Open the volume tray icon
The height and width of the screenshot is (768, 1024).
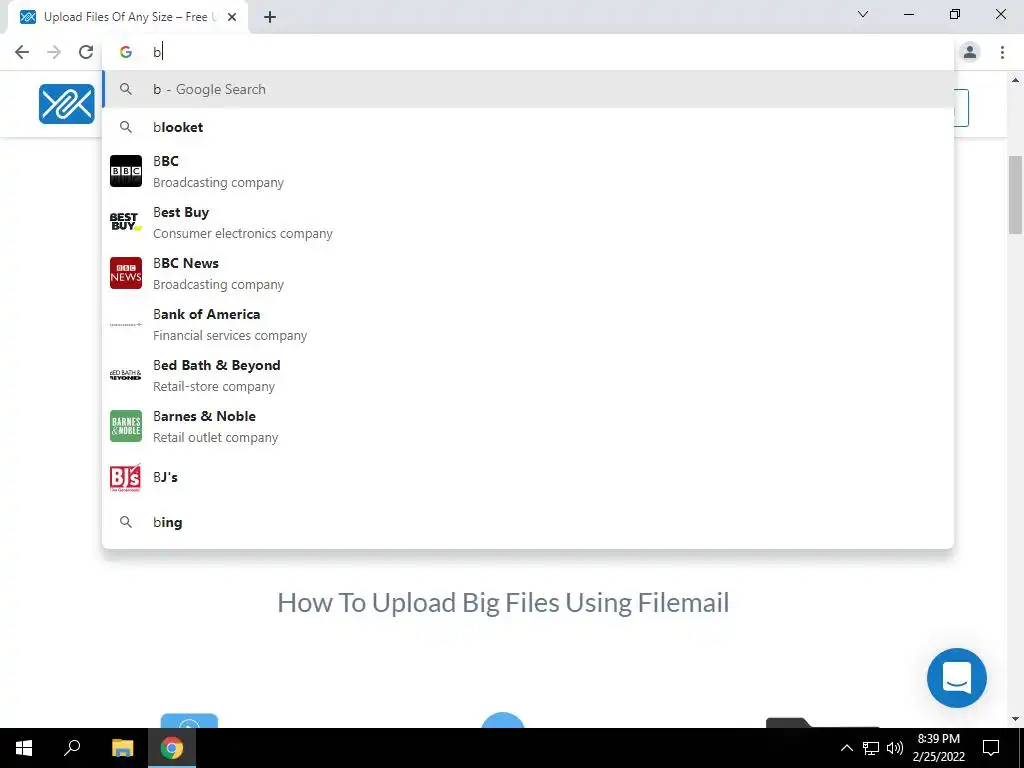coord(895,748)
